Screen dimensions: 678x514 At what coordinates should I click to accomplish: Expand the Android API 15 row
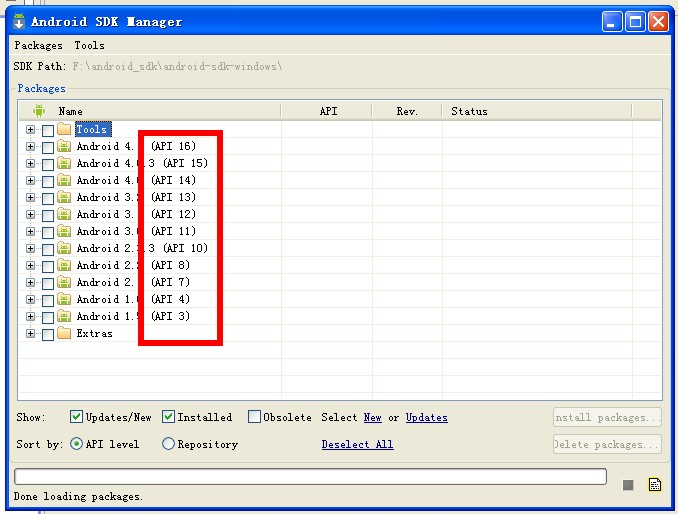pyautogui.click(x=30, y=163)
